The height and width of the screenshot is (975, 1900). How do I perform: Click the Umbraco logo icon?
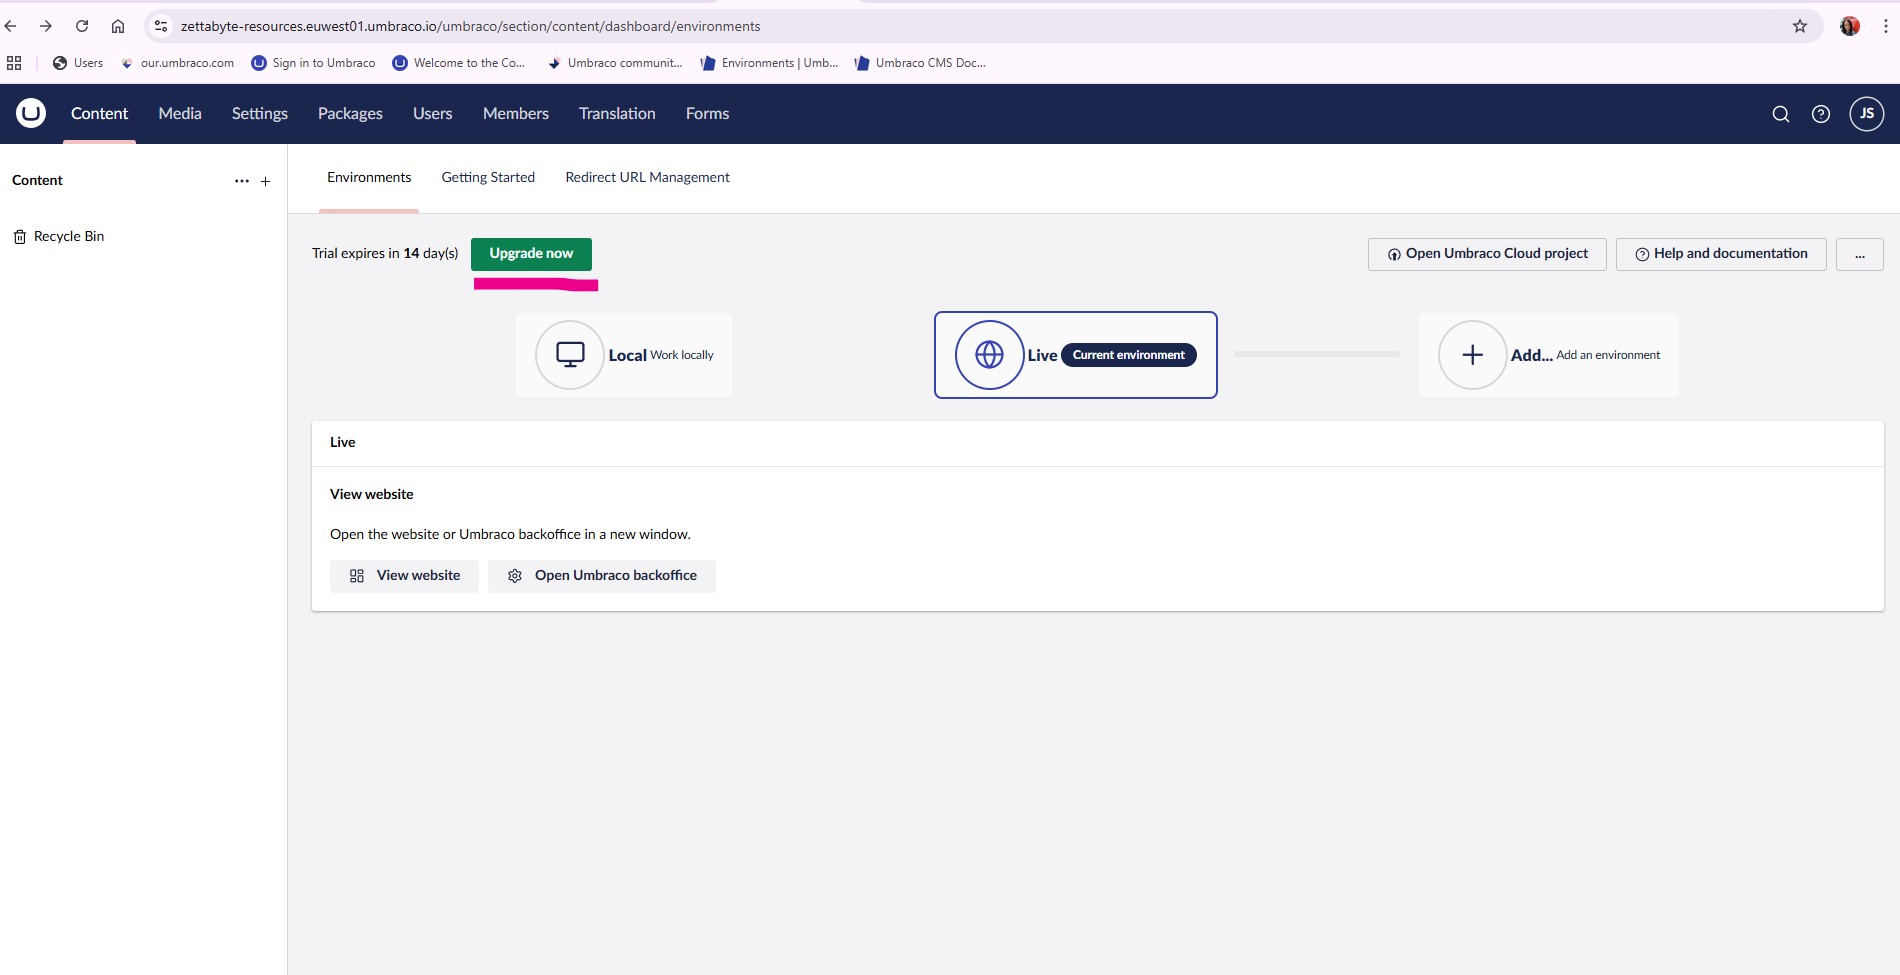coord(31,113)
